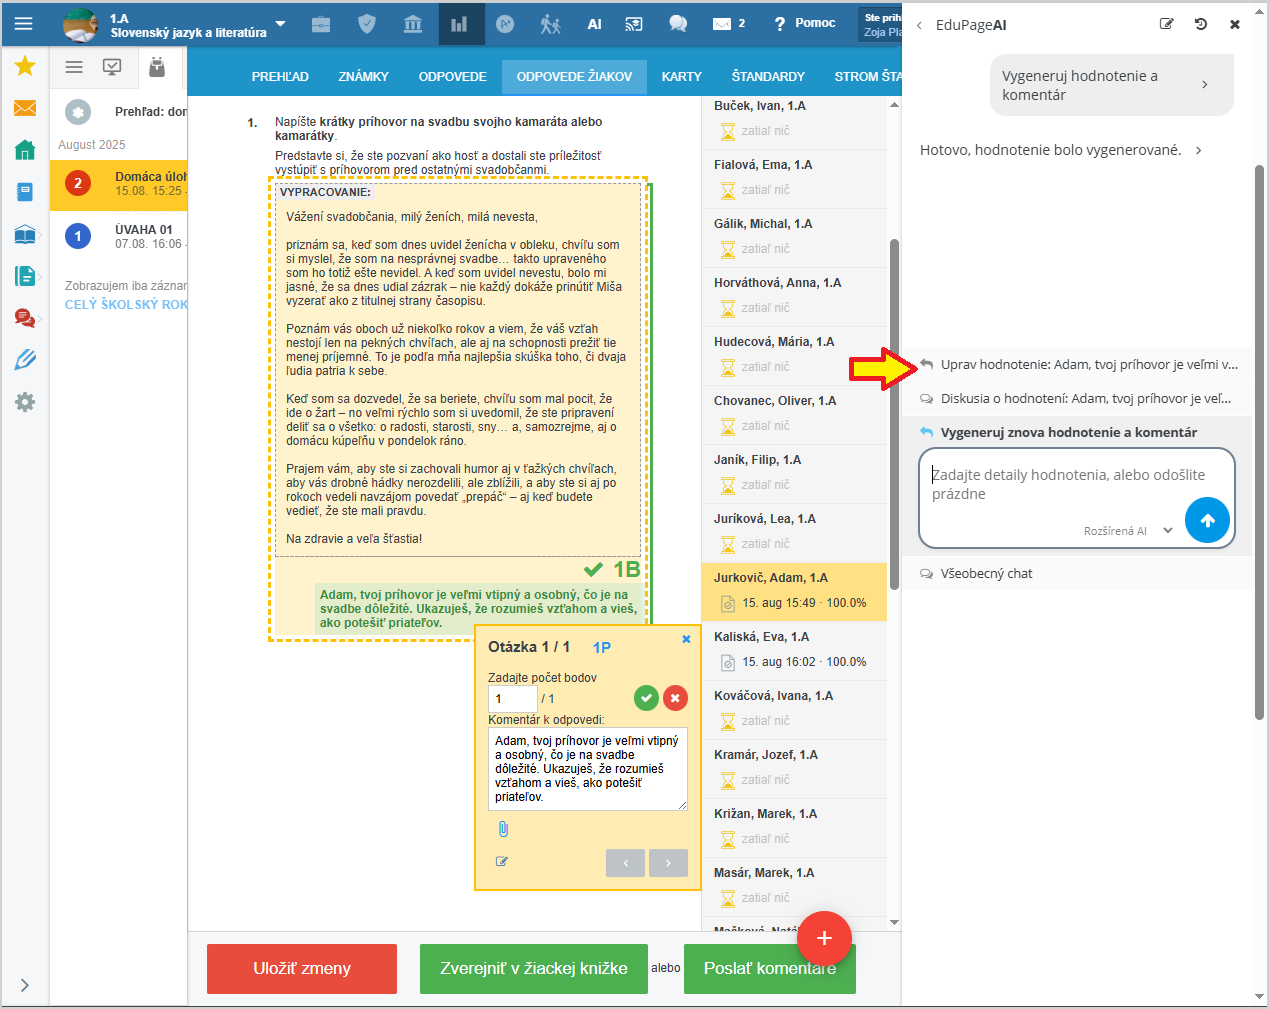Expand the left sidebar with bottom chevron
Image resolution: width=1269 pixels, height=1009 pixels.
click(x=25, y=985)
